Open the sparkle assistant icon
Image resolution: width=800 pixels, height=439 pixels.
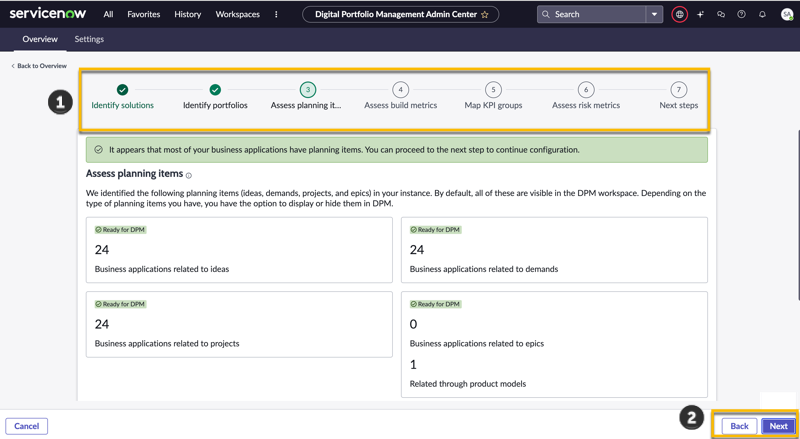pyautogui.click(x=700, y=14)
